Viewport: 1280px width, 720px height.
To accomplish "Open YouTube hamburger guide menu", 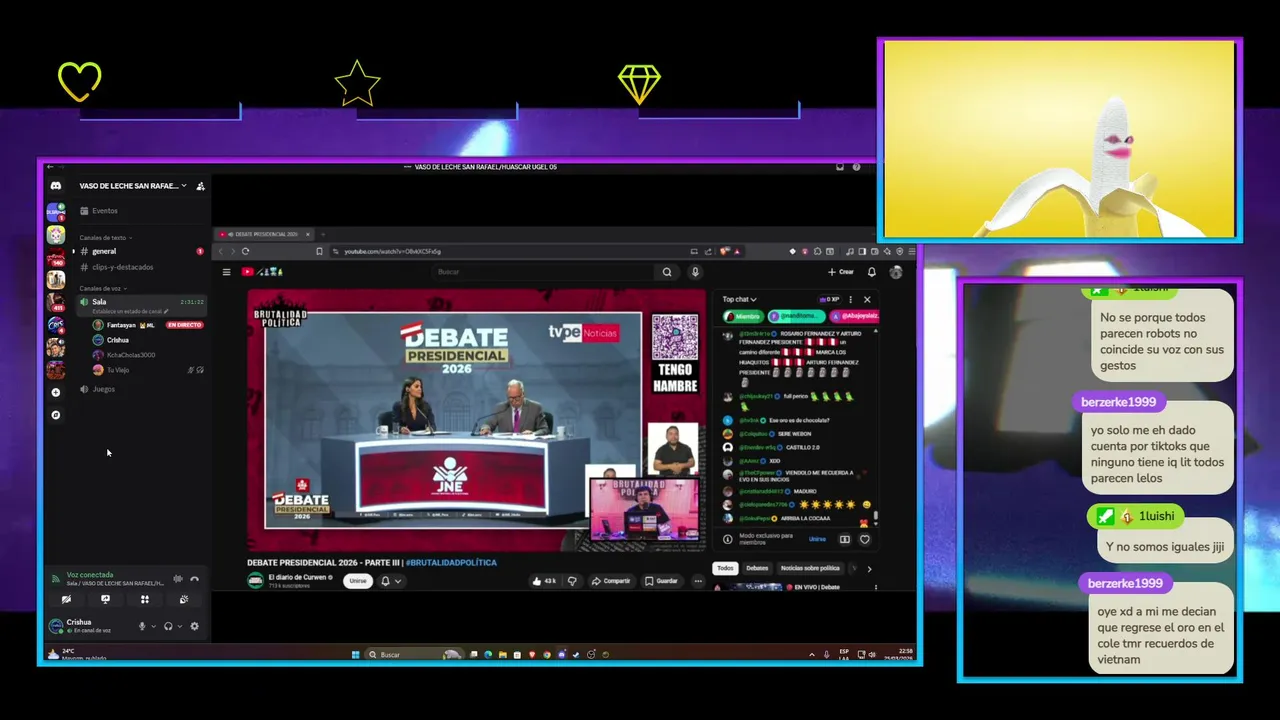I will (226, 272).
